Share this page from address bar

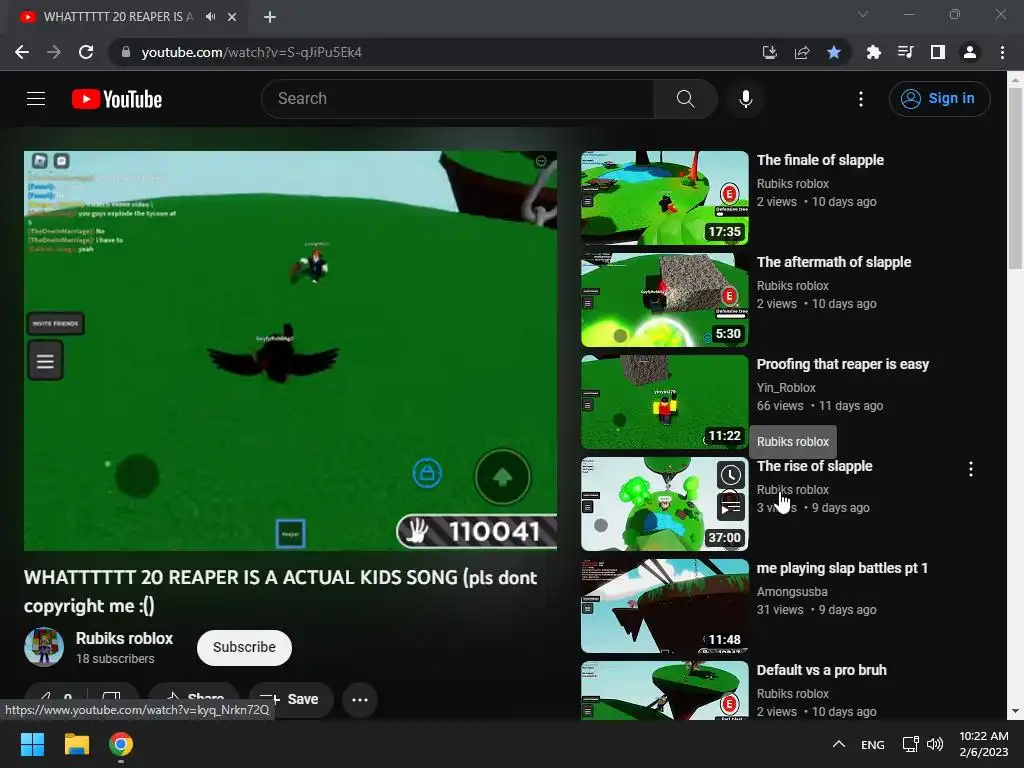coord(802,52)
